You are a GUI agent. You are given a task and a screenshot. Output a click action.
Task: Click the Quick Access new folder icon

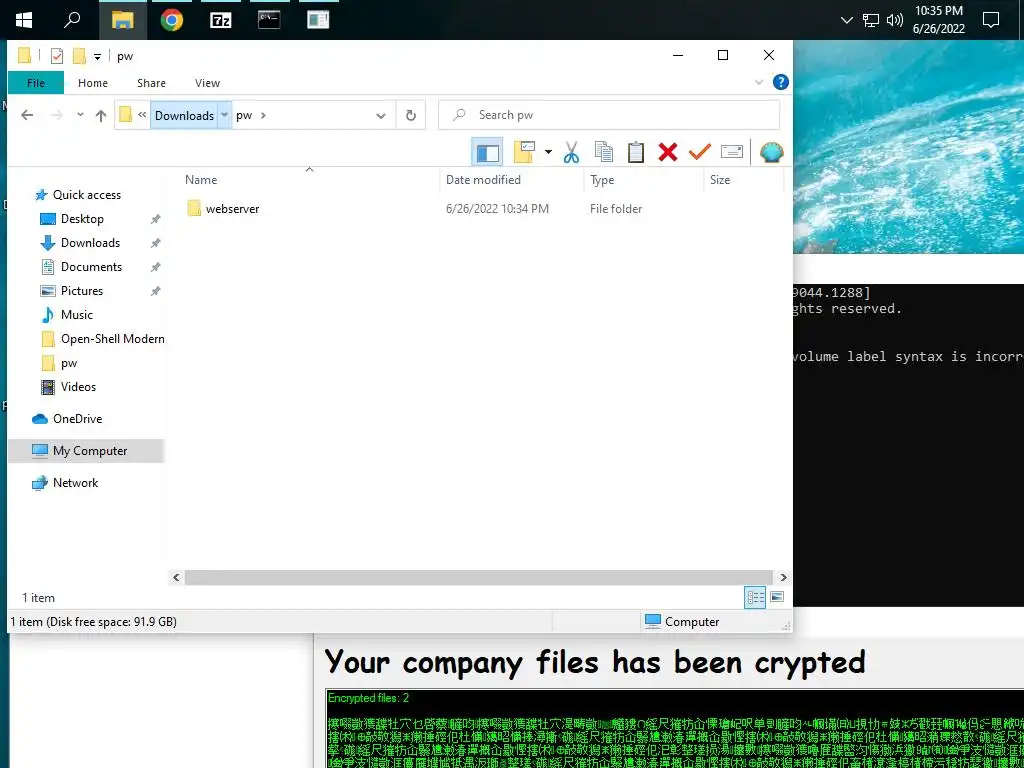coord(79,56)
